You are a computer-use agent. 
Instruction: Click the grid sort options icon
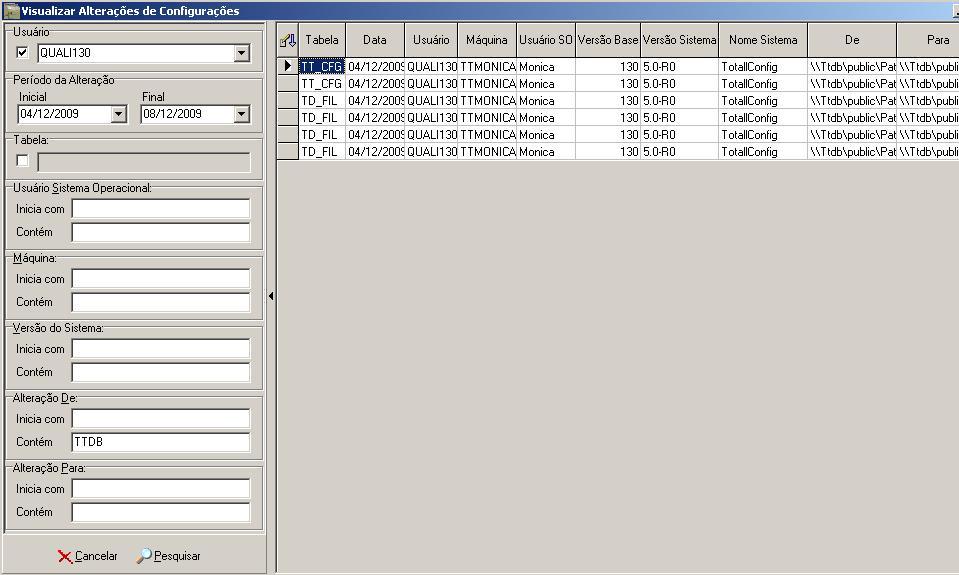287,40
